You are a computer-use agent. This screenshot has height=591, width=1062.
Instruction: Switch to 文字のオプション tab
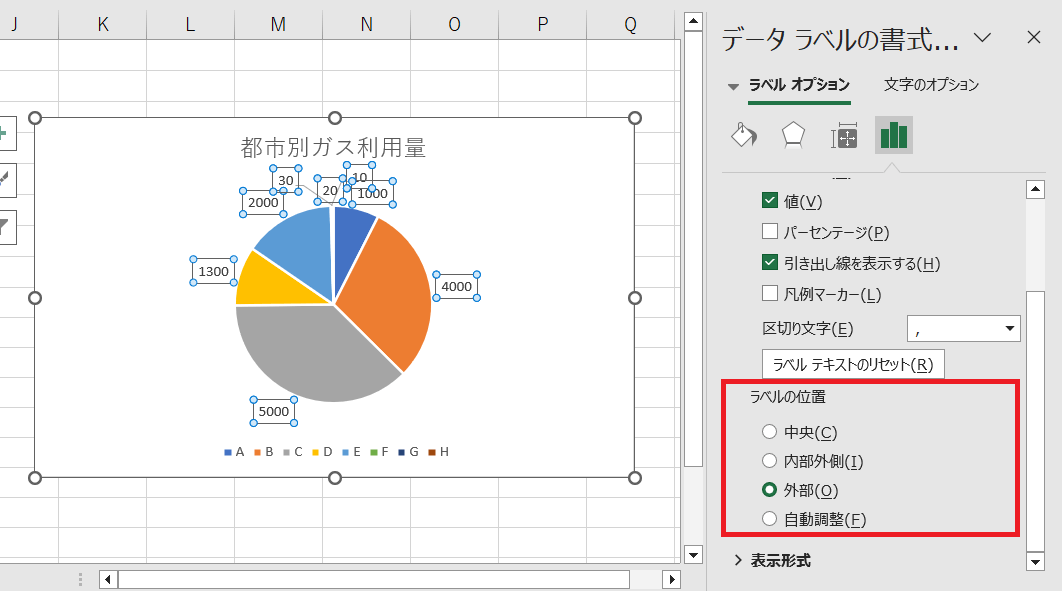point(931,85)
